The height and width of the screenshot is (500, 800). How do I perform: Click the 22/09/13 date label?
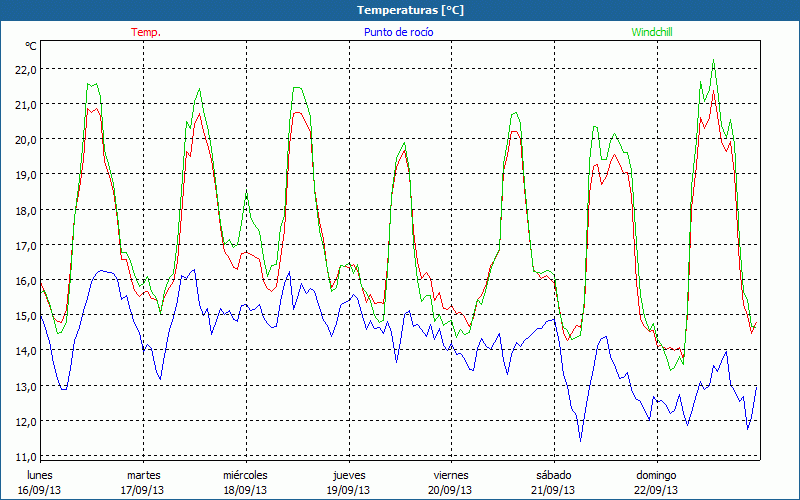click(x=656, y=490)
